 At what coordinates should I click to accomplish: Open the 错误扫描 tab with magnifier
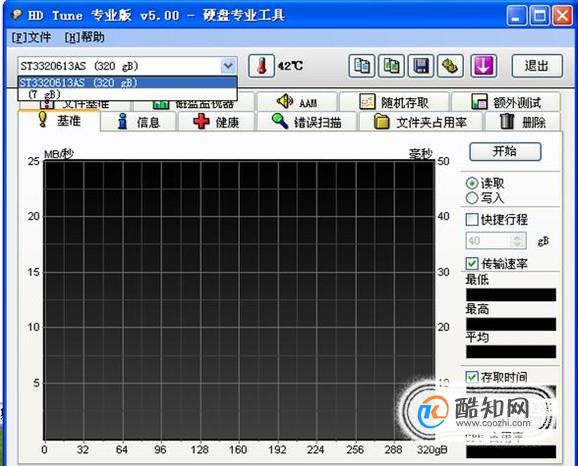click(307, 122)
